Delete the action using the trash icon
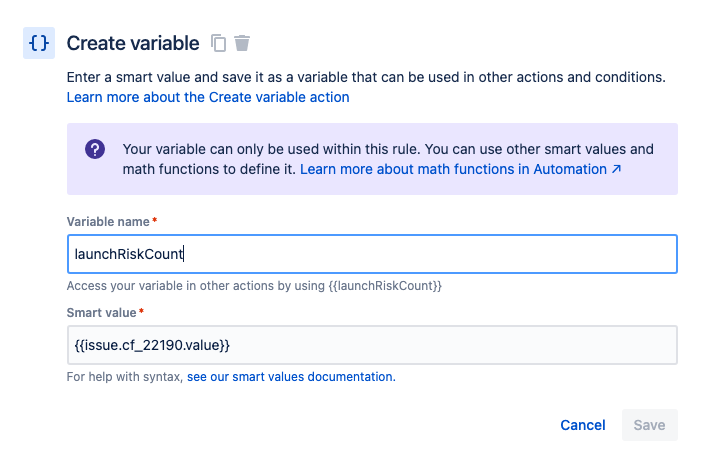The width and height of the screenshot is (713, 459). 242,43
